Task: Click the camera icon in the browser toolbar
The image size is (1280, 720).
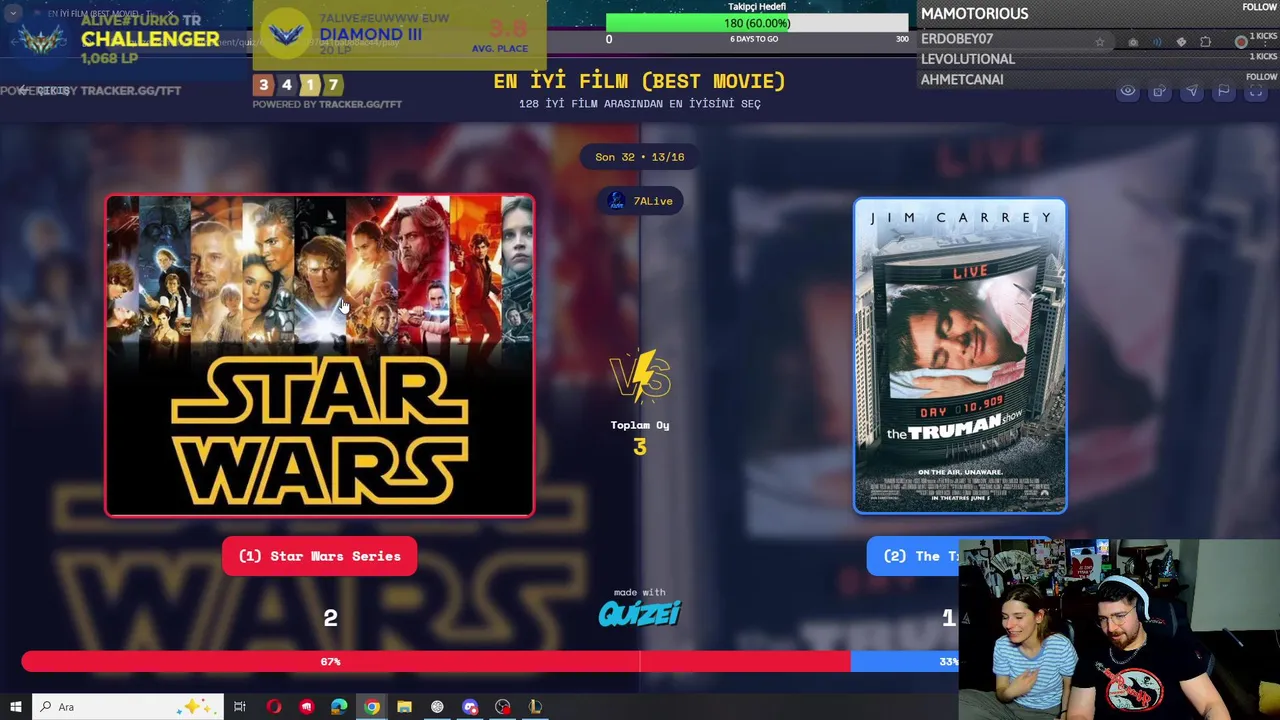Action: [x=1133, y=42]
